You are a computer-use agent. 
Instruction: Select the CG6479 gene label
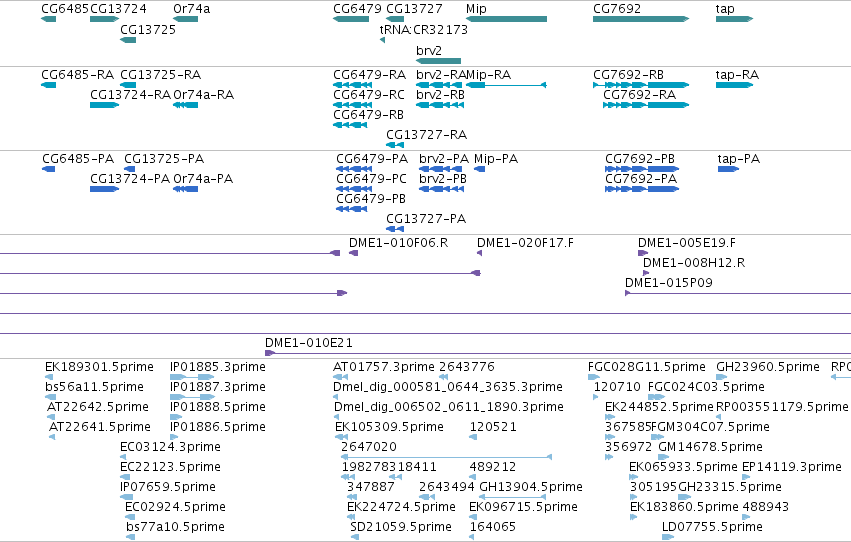click(x=357, y=9)
